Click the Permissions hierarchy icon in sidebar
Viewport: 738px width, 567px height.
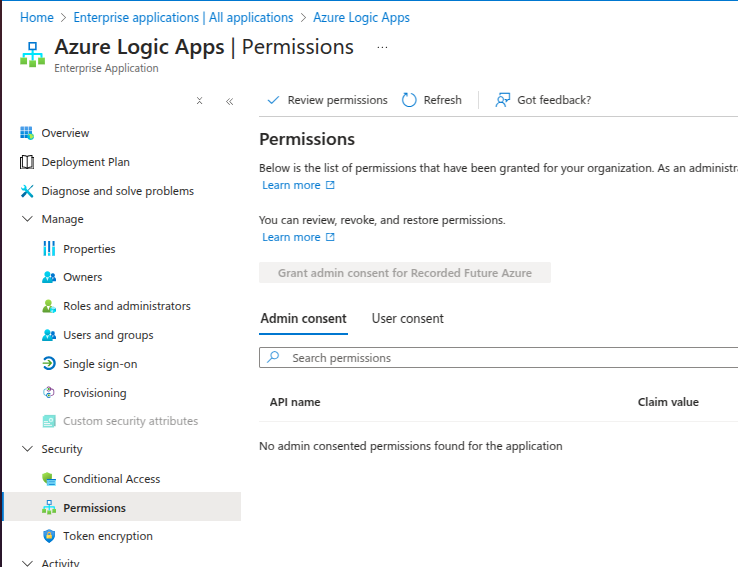click(x=49, y=507)
